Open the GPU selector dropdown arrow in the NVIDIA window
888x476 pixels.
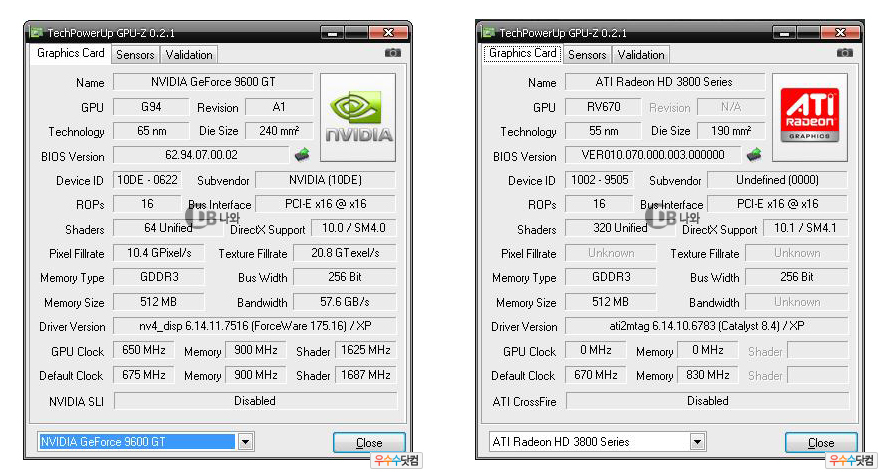pyautogui.click(x=245, y=441)
